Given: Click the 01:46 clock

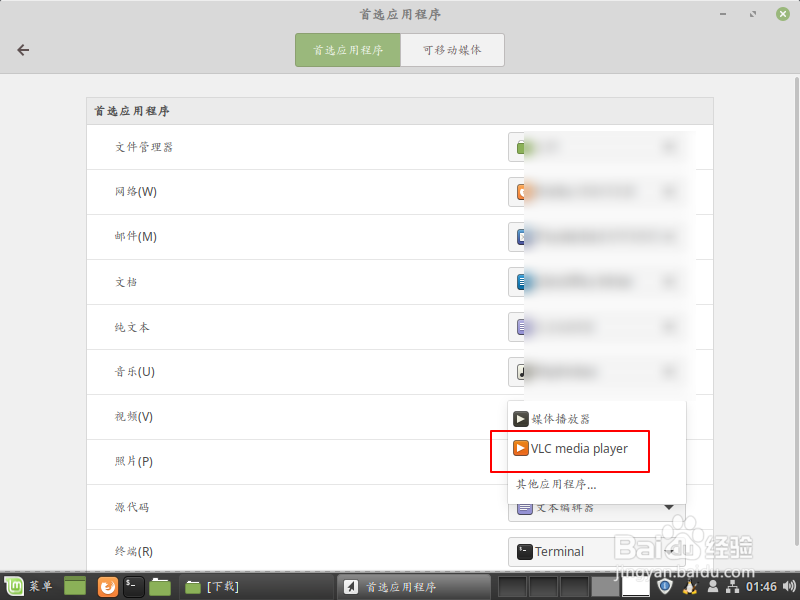Looking at the screenshot, I should pos(761,587).
